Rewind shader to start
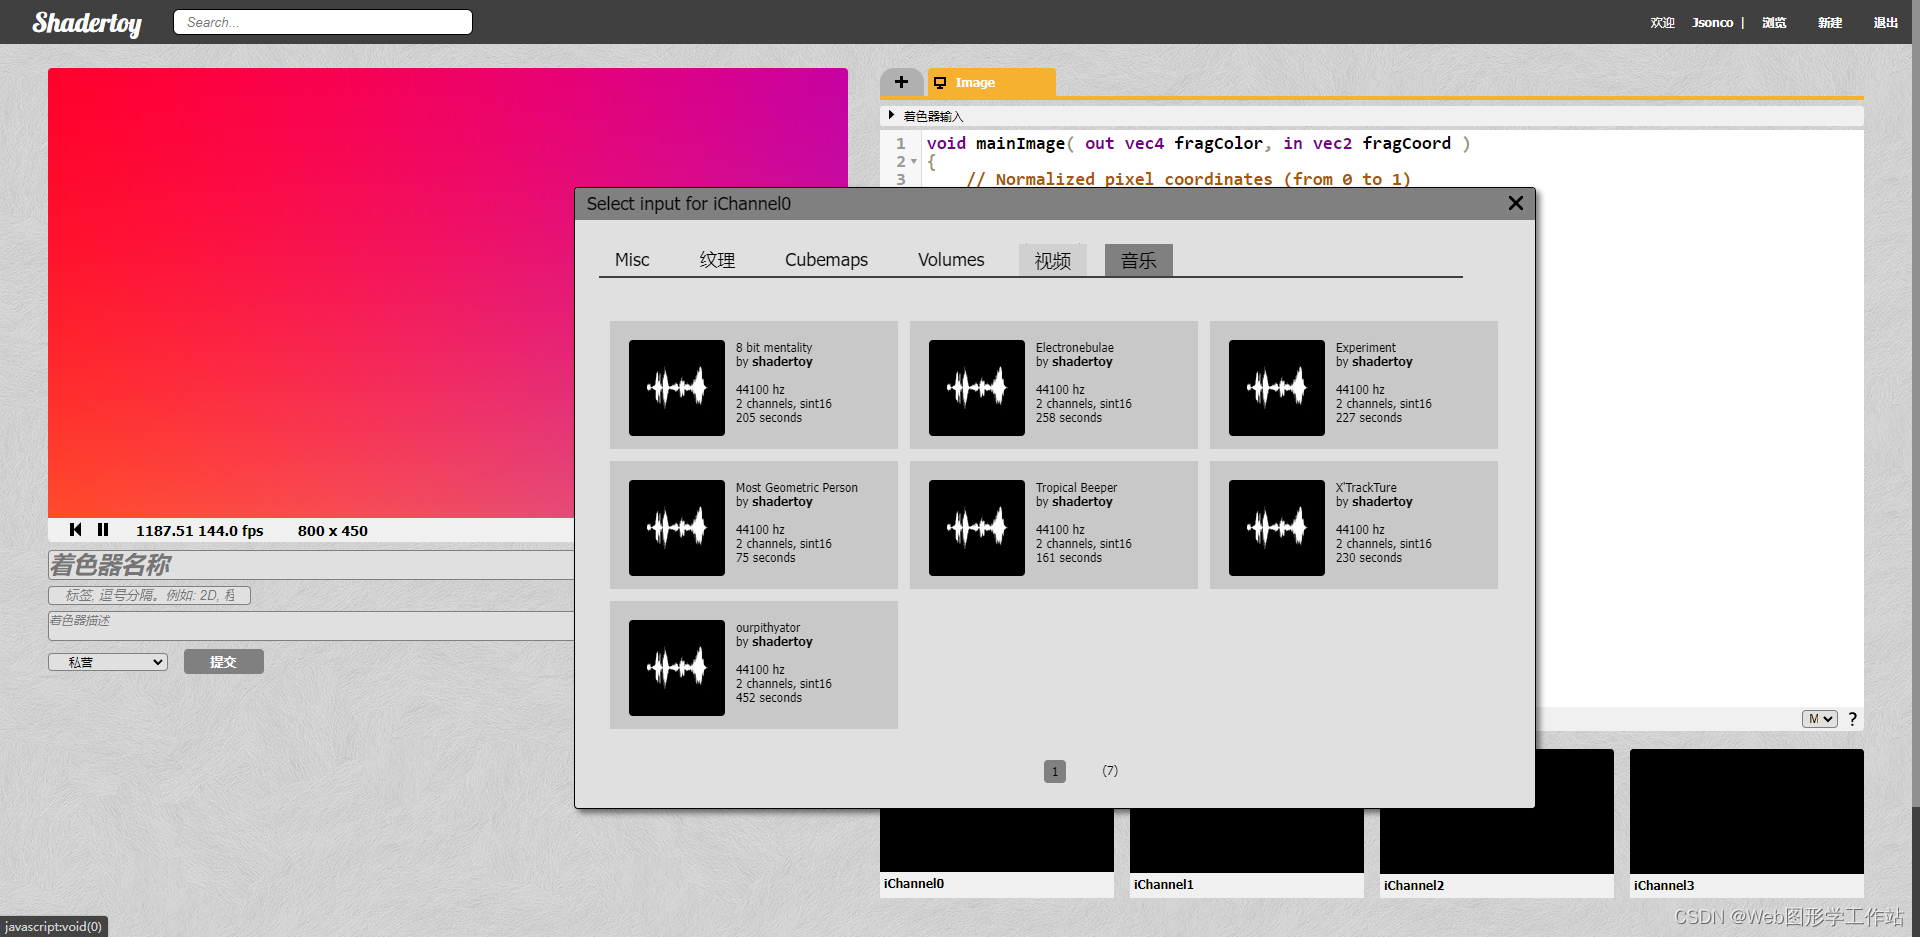Viewport: 1920px width, 937px height. tap(76, 530)
